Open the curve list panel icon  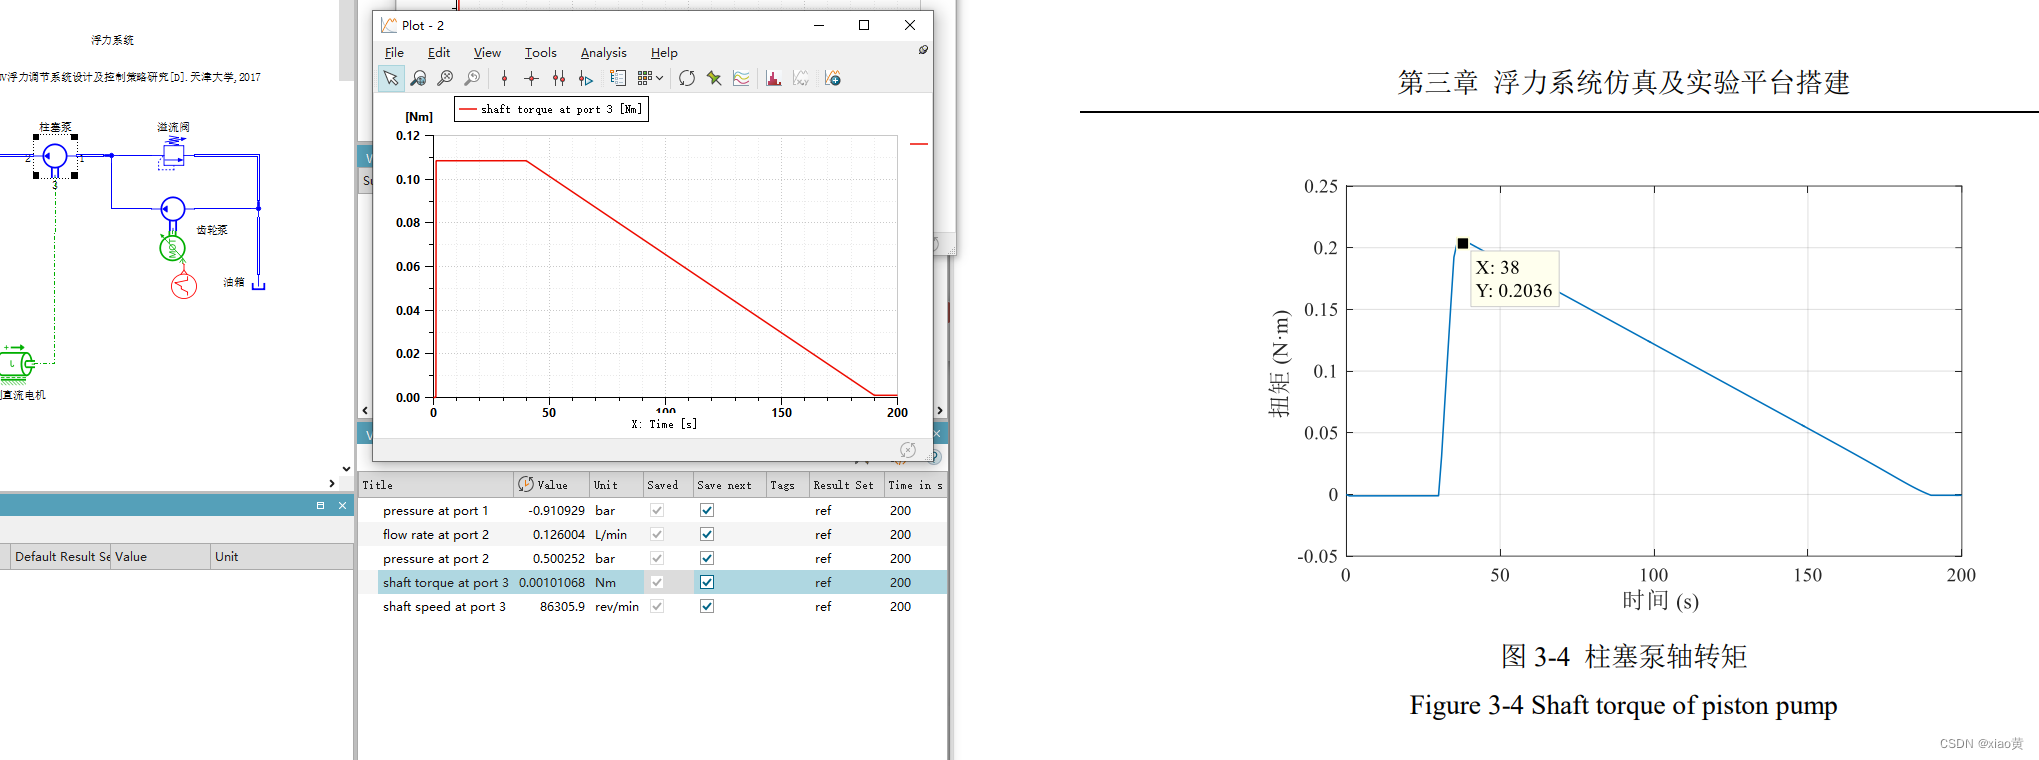[x=618, y=78]
